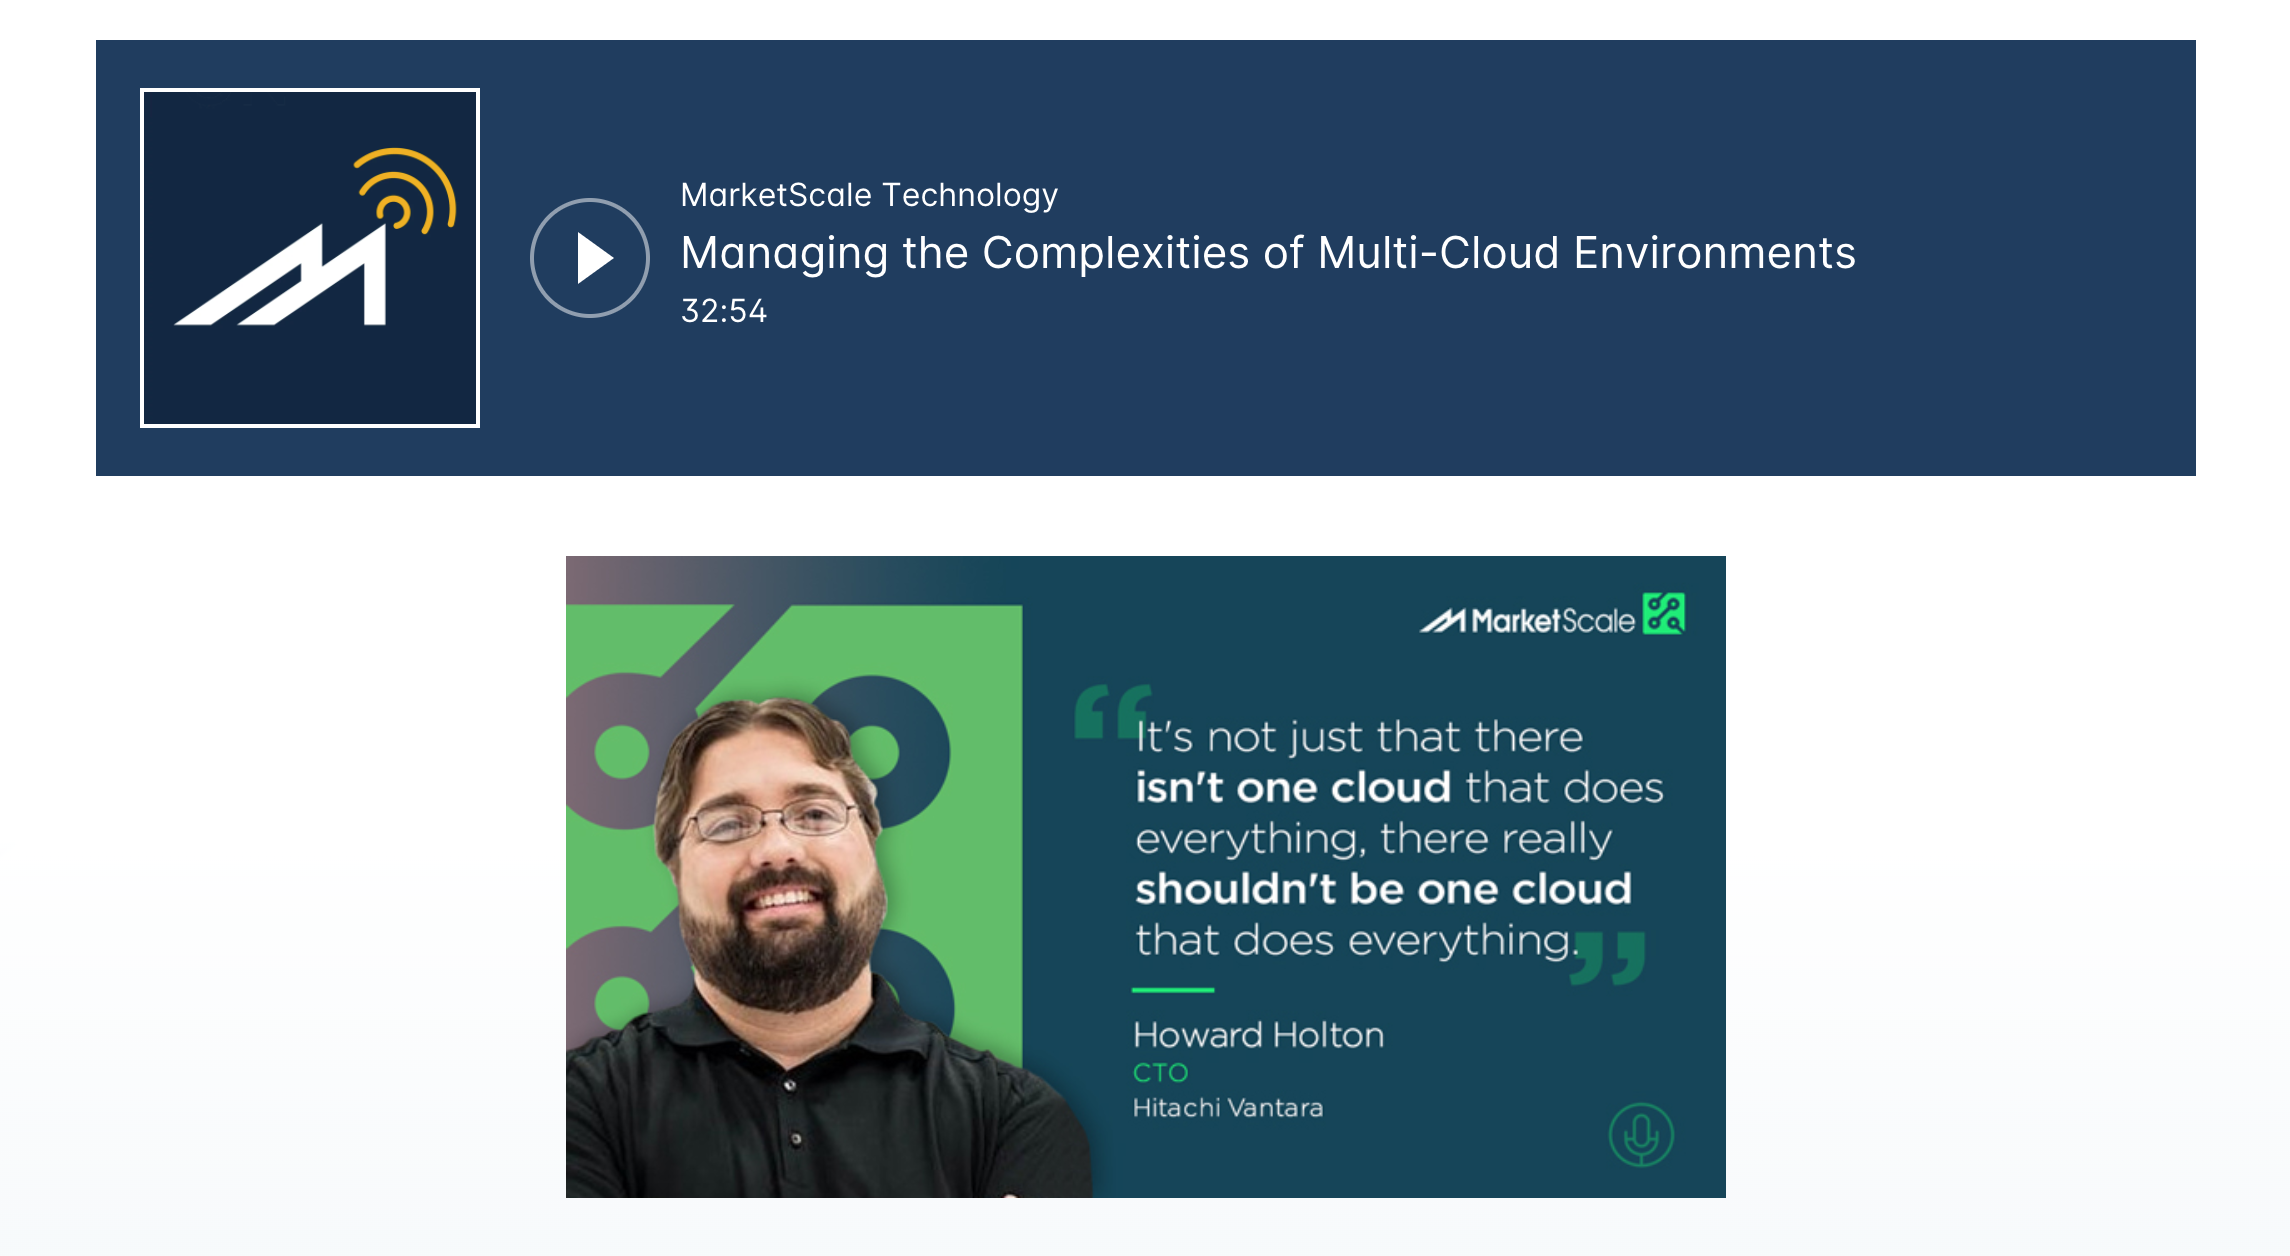This screenshot has width=2290, height=1256.
Task: Play the Multi-Cloud Environments podcast episode
Action: pos(590,258)
